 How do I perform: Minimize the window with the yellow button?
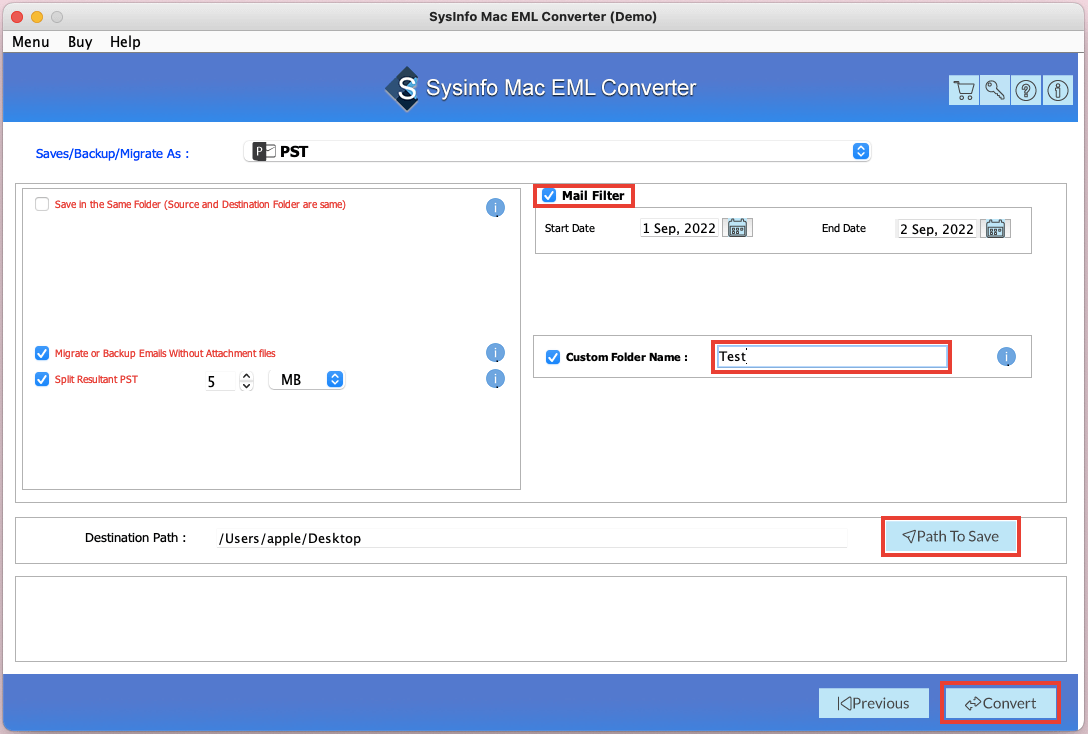coord(37,17)
